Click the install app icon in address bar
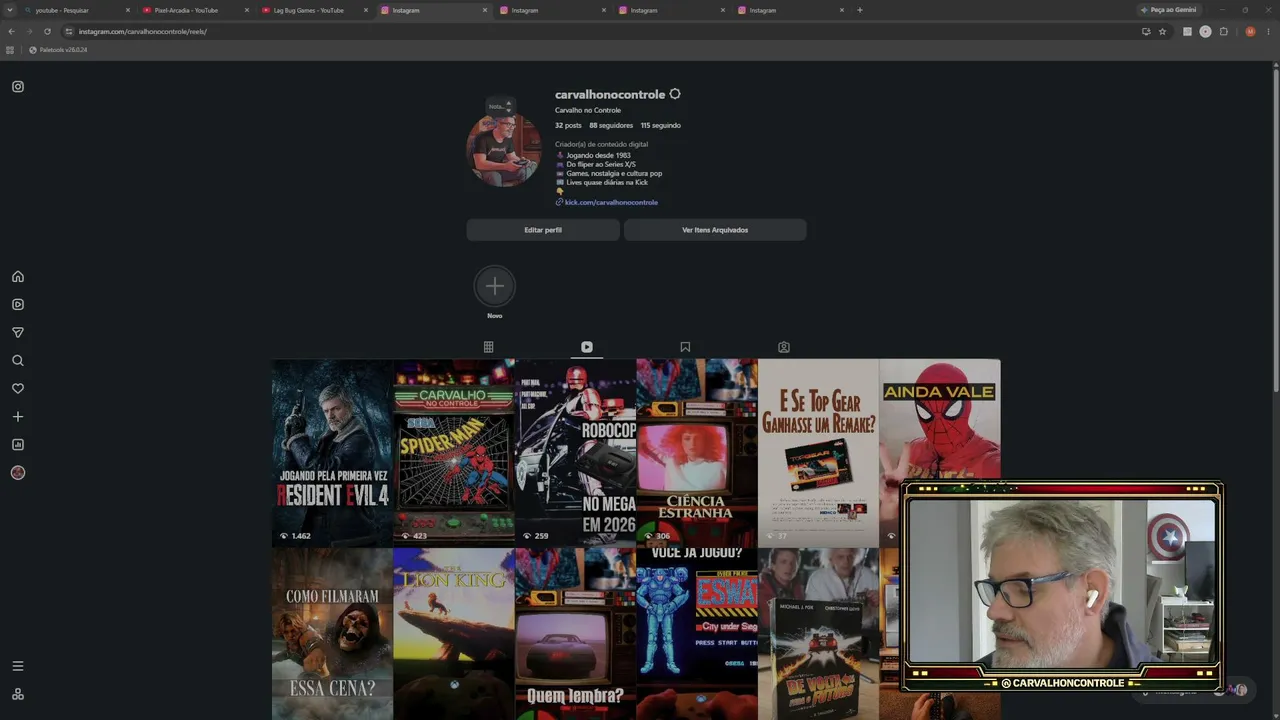 (x=1146, y=31)
